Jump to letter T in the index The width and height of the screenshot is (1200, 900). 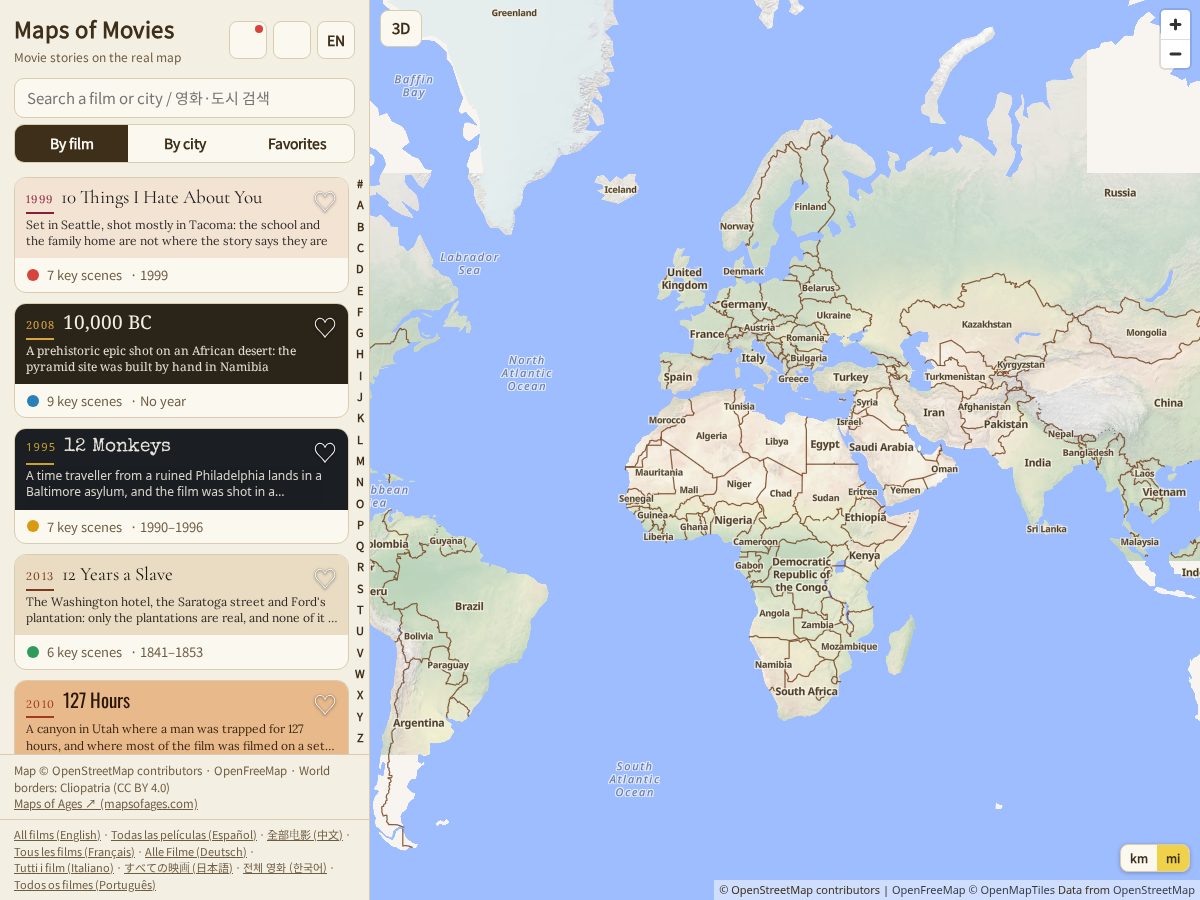(360, 610)
